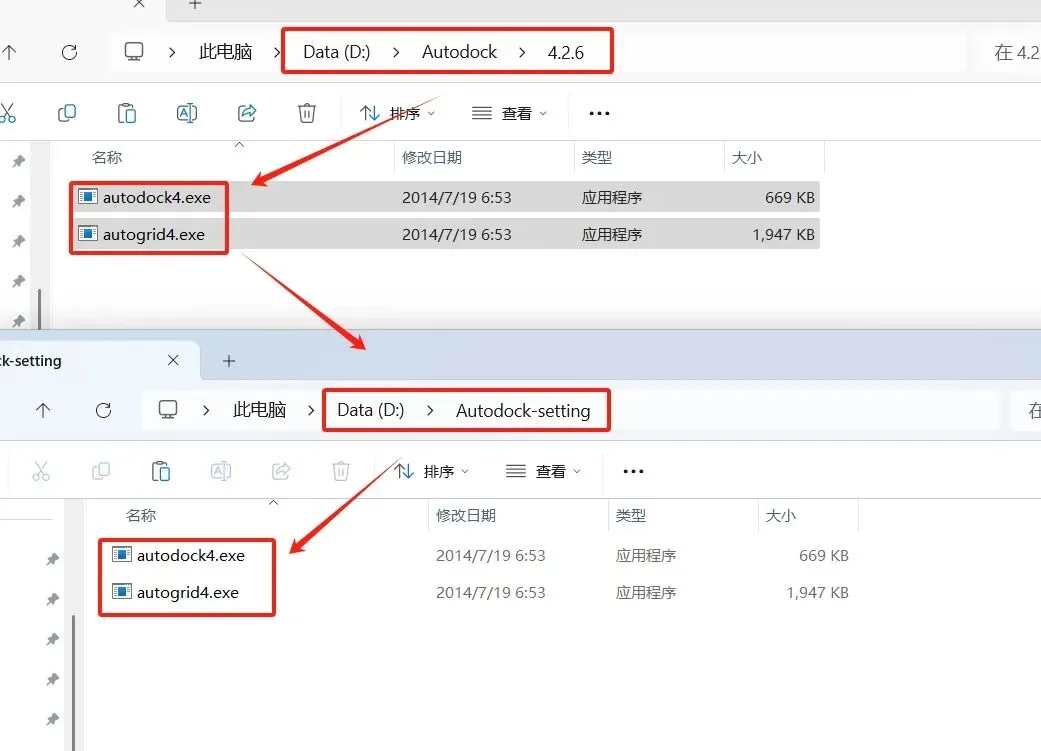This screenshot has height=751, width=1041.
Task: Expand chevron after Data (D:) in 4.2.6 window
Action: [x=396, y=52]
